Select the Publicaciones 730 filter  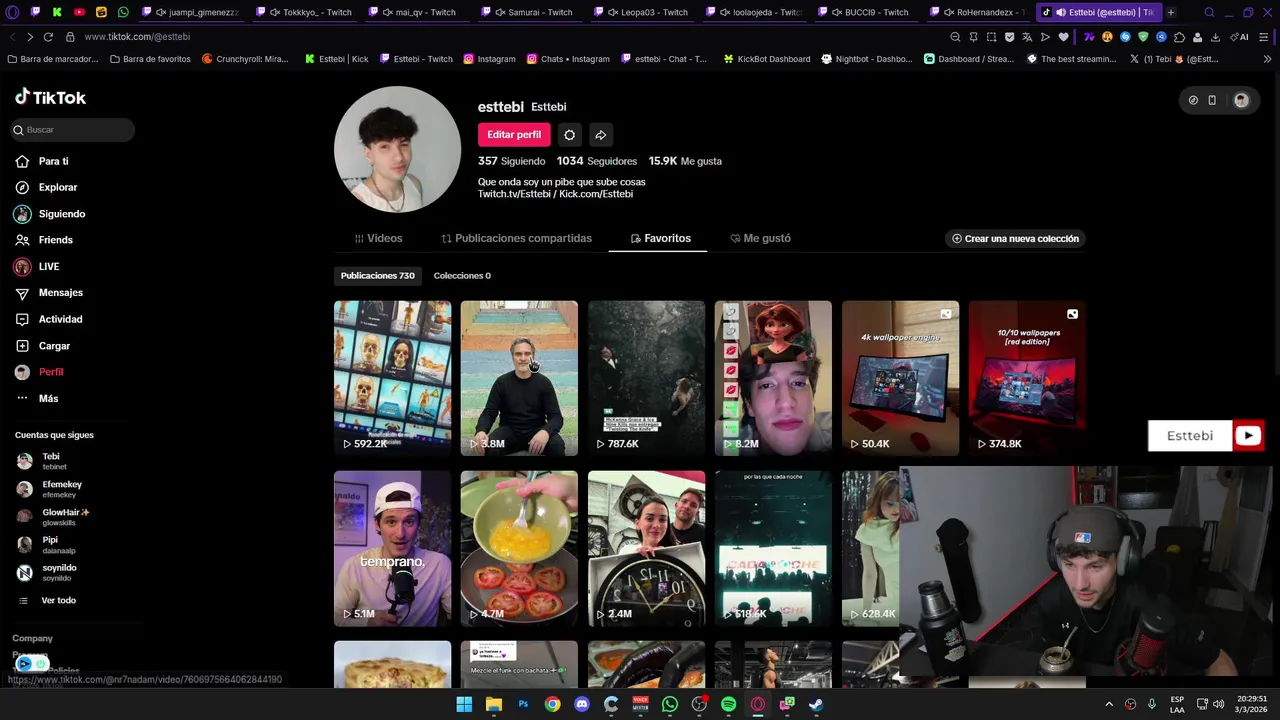[378, 276]
